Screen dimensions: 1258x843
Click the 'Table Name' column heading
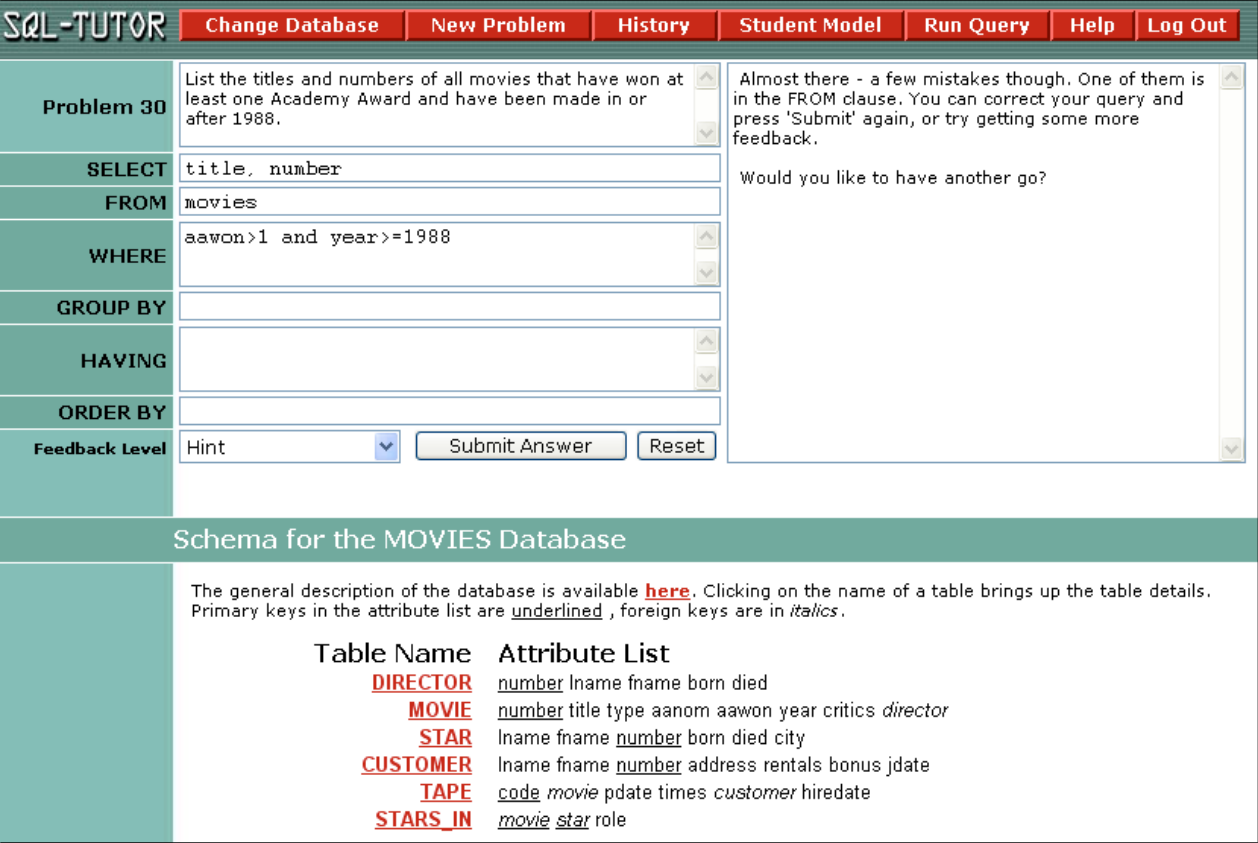[392, 654]
